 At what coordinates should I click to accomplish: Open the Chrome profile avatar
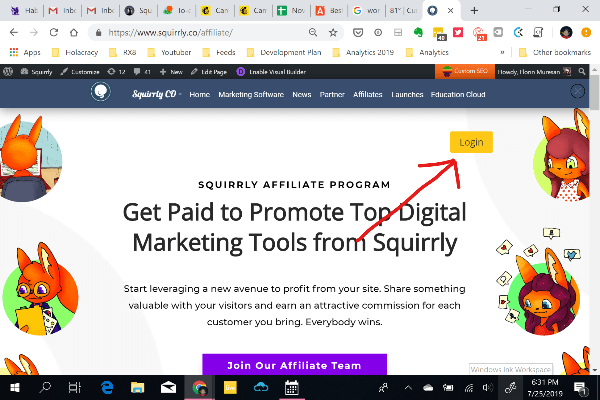[566, 33]
